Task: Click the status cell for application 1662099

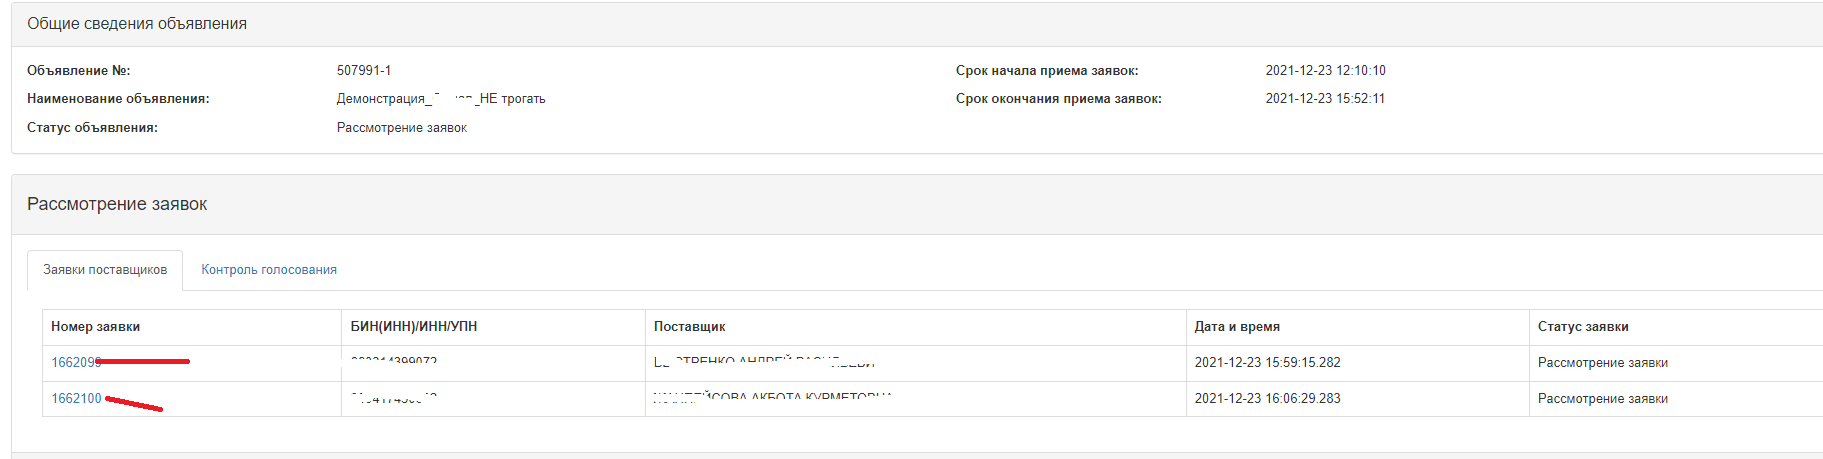Action: coord(1602,363)
